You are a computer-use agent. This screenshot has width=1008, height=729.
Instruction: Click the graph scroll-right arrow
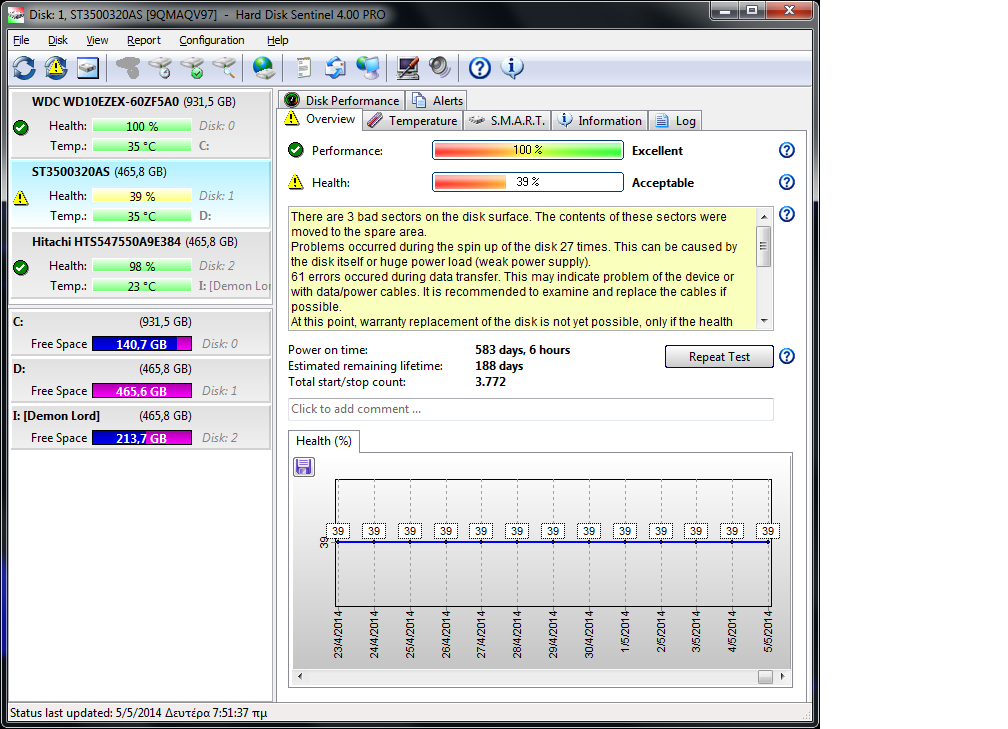[x=782, y=676]
